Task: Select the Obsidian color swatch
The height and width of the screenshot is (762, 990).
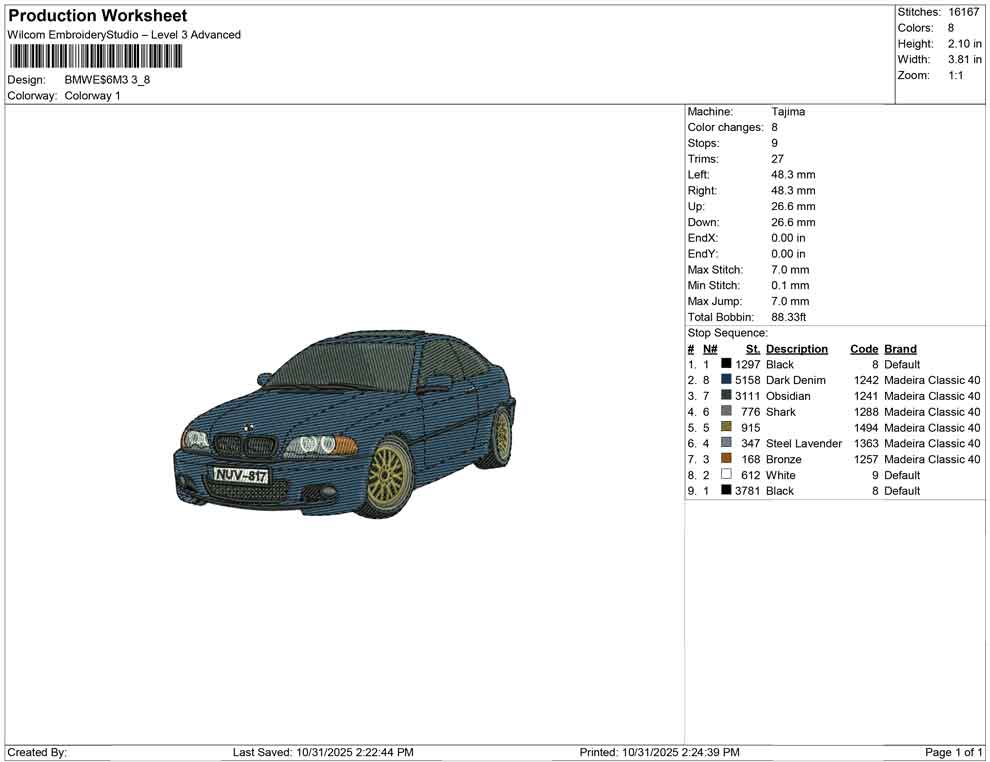Action: coord(725,396)
